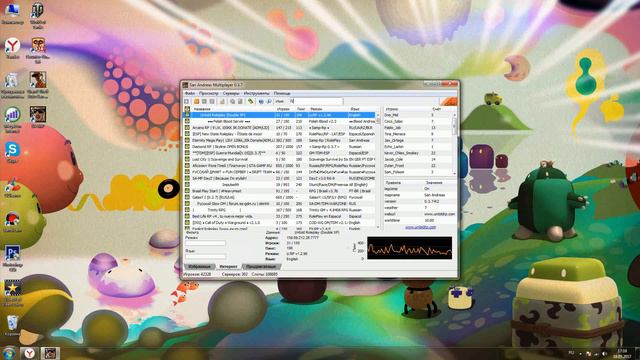Image resolution: width=640 pixels, height=360 pixels.
Task: Select the Lost City Scavenge and Survival row
Action: click(x=280, y=159)
